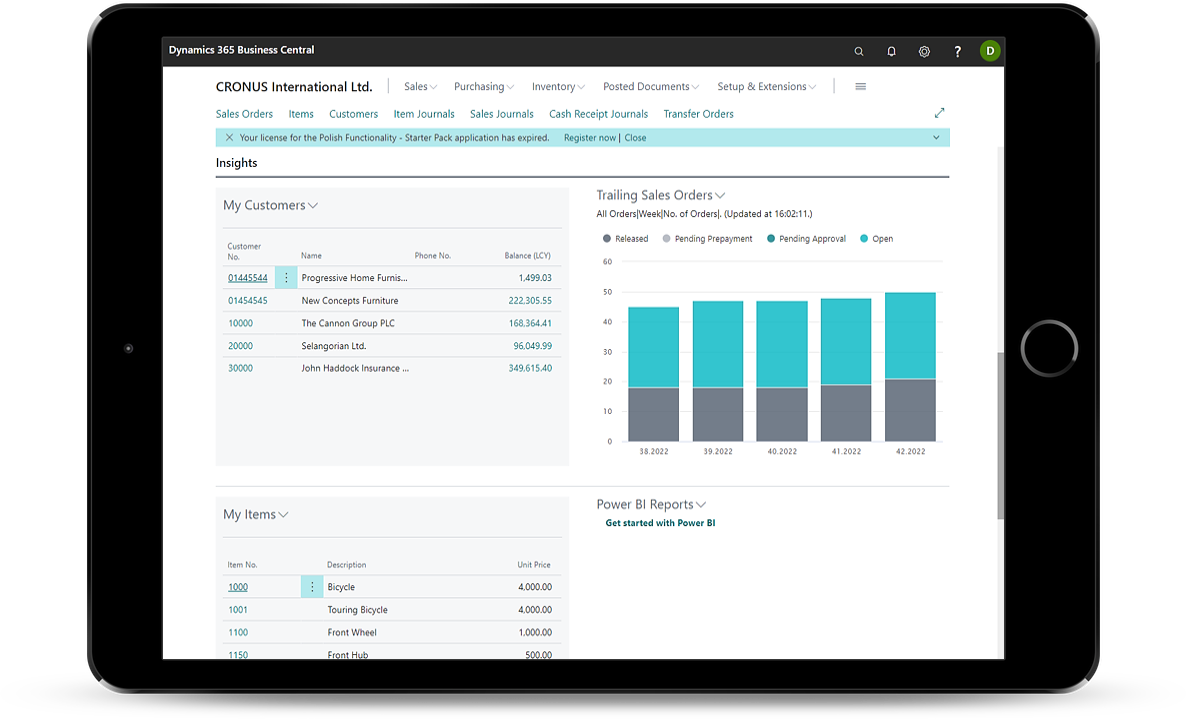Viewport: 1186px width, 719px height.
Task: Click the expand page arrows icon
Action: (939, 113)
